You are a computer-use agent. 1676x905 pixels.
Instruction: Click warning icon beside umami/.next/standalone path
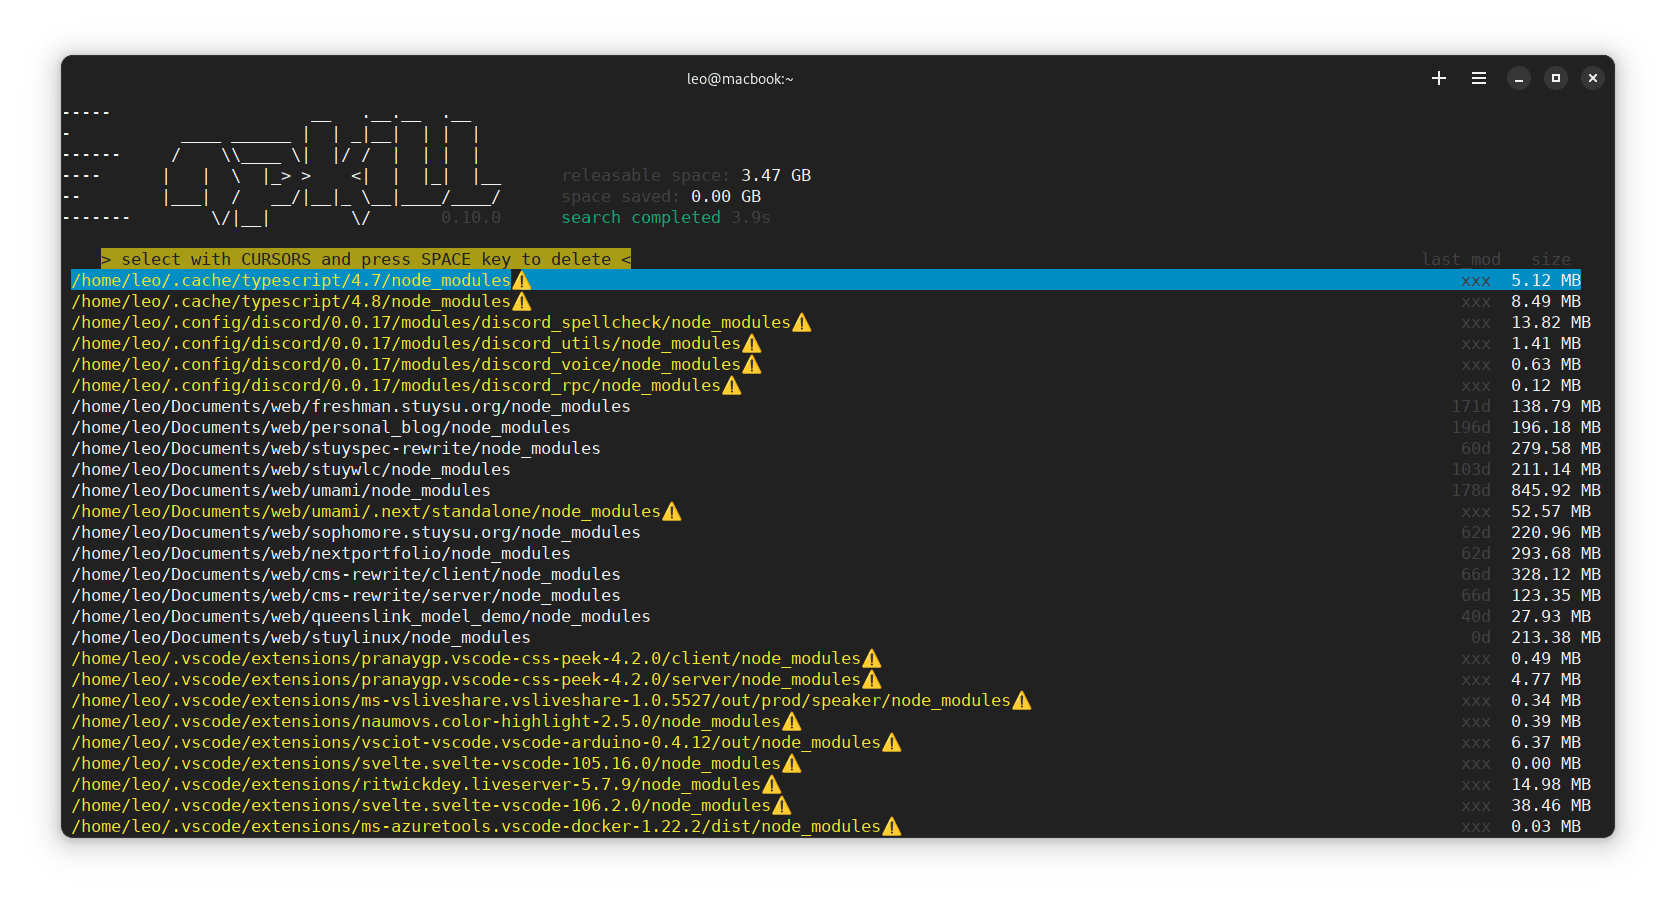click(672, 512)
